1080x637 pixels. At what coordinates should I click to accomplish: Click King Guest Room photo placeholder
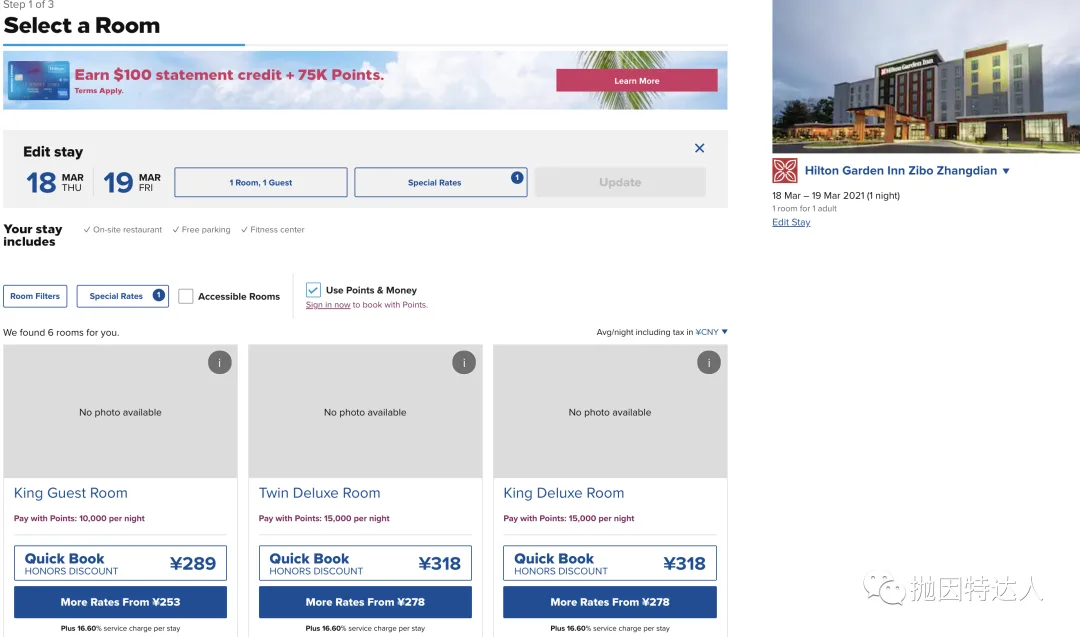tap(121, 412)
